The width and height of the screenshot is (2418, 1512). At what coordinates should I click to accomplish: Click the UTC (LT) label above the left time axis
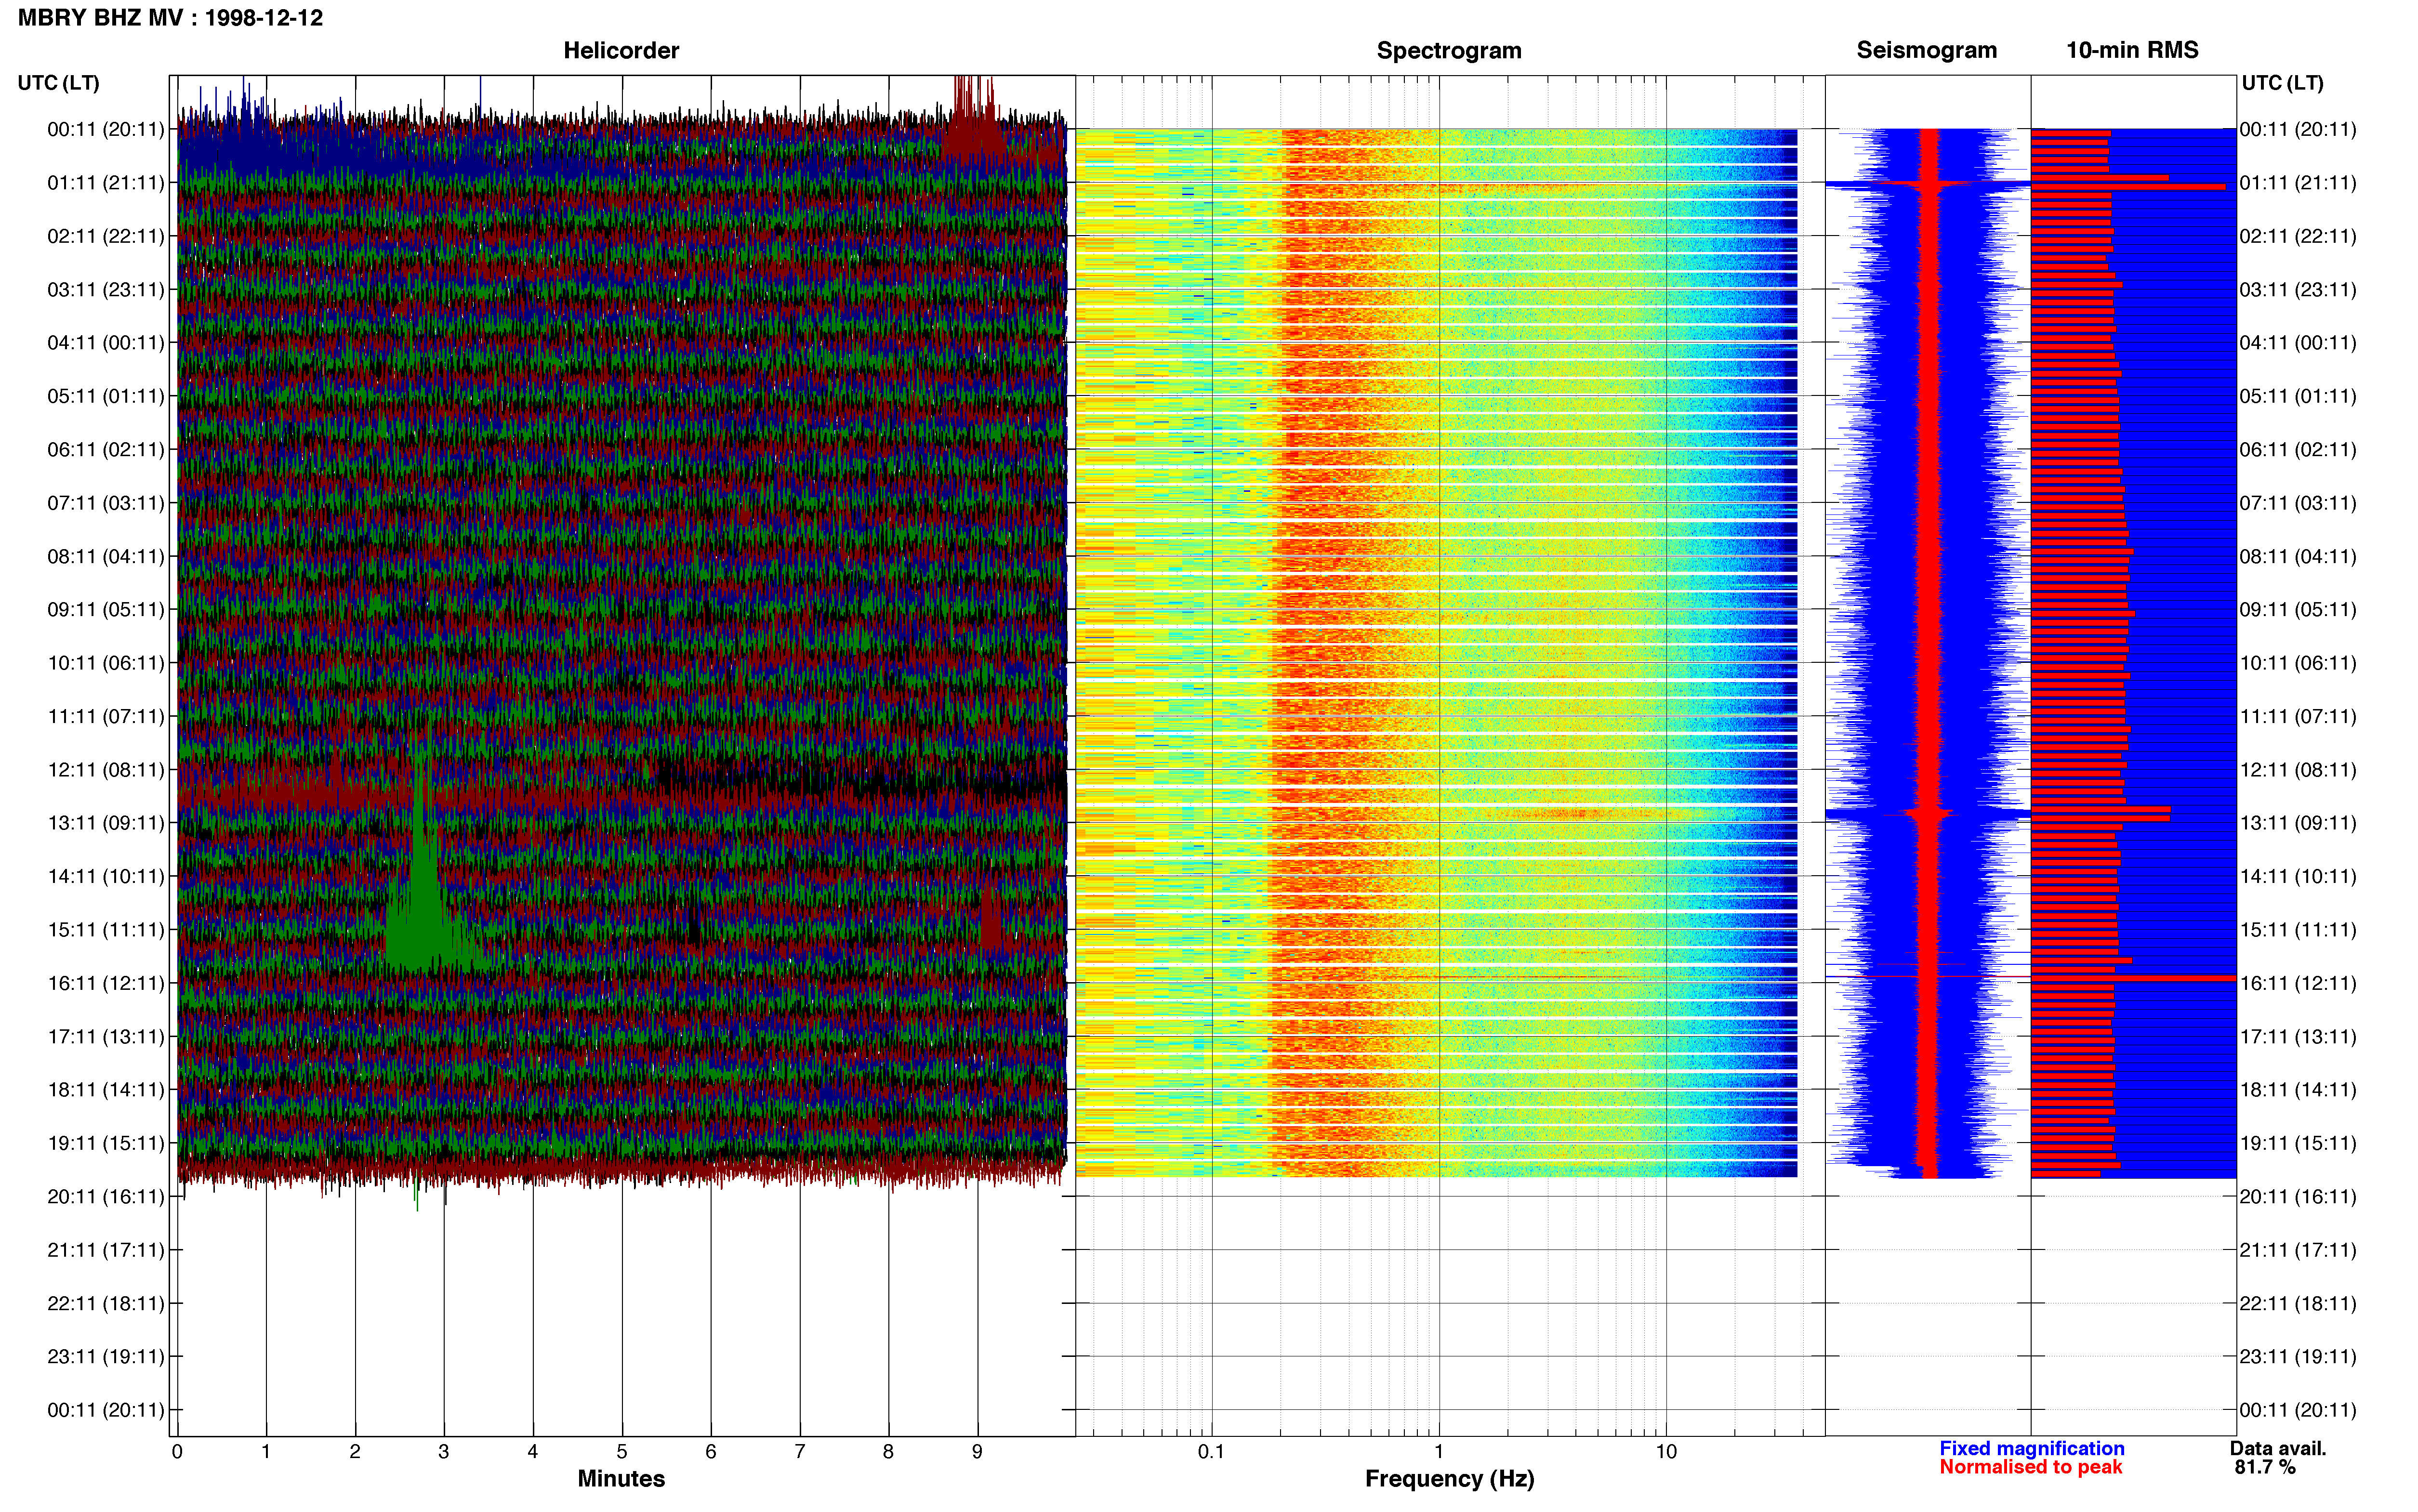pos(58,83)
